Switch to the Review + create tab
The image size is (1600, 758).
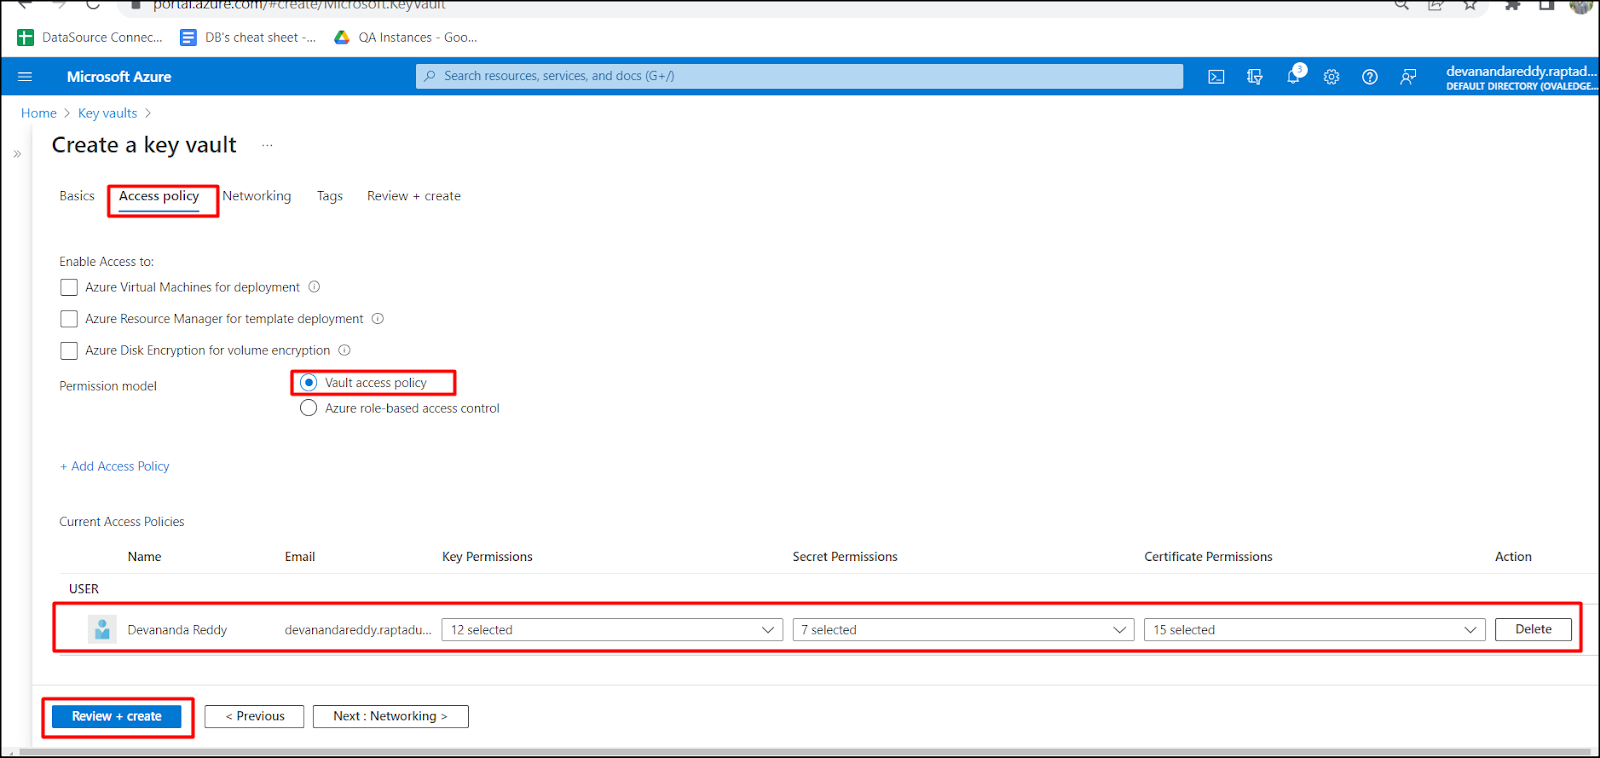(x=414, y=196)
